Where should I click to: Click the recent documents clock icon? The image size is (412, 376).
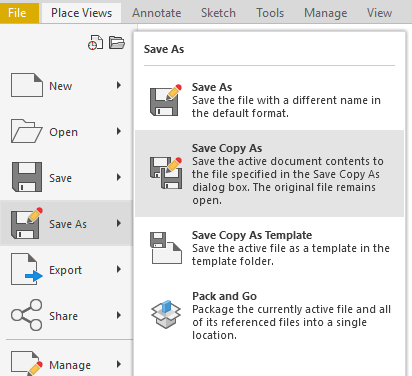click(95, 43)
